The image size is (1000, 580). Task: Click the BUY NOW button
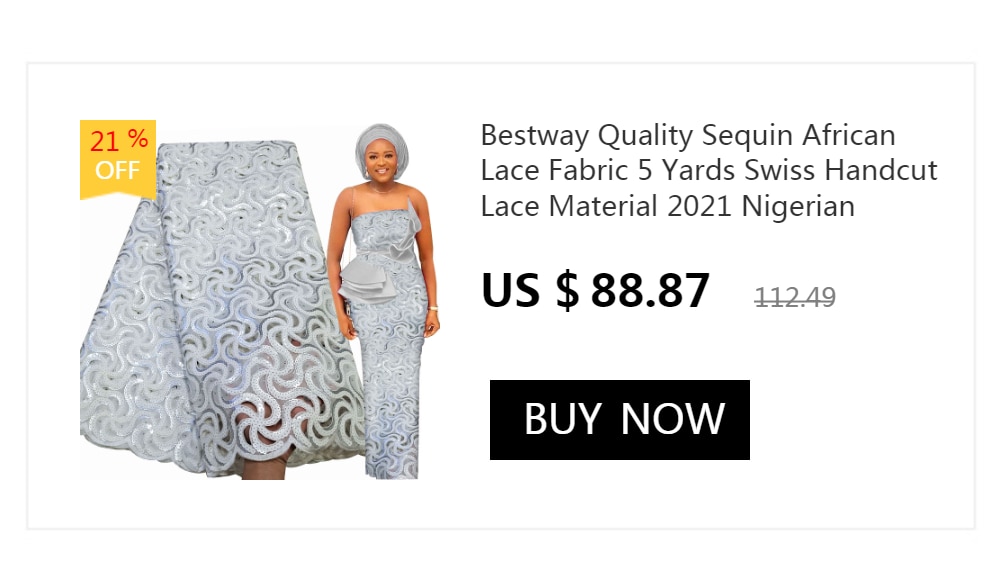tap(619, 420)
